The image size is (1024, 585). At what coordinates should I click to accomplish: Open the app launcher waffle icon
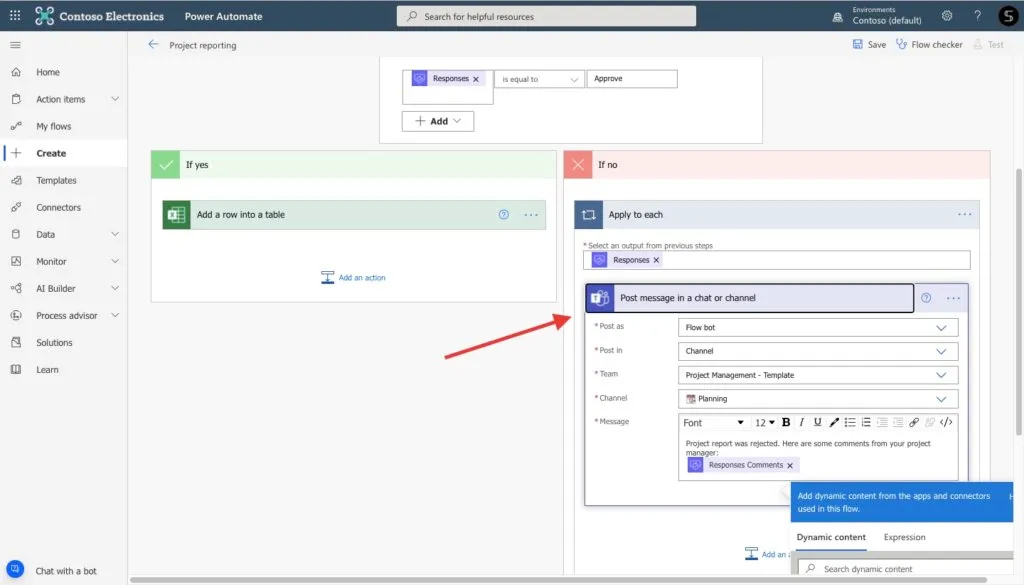point(15,15)
